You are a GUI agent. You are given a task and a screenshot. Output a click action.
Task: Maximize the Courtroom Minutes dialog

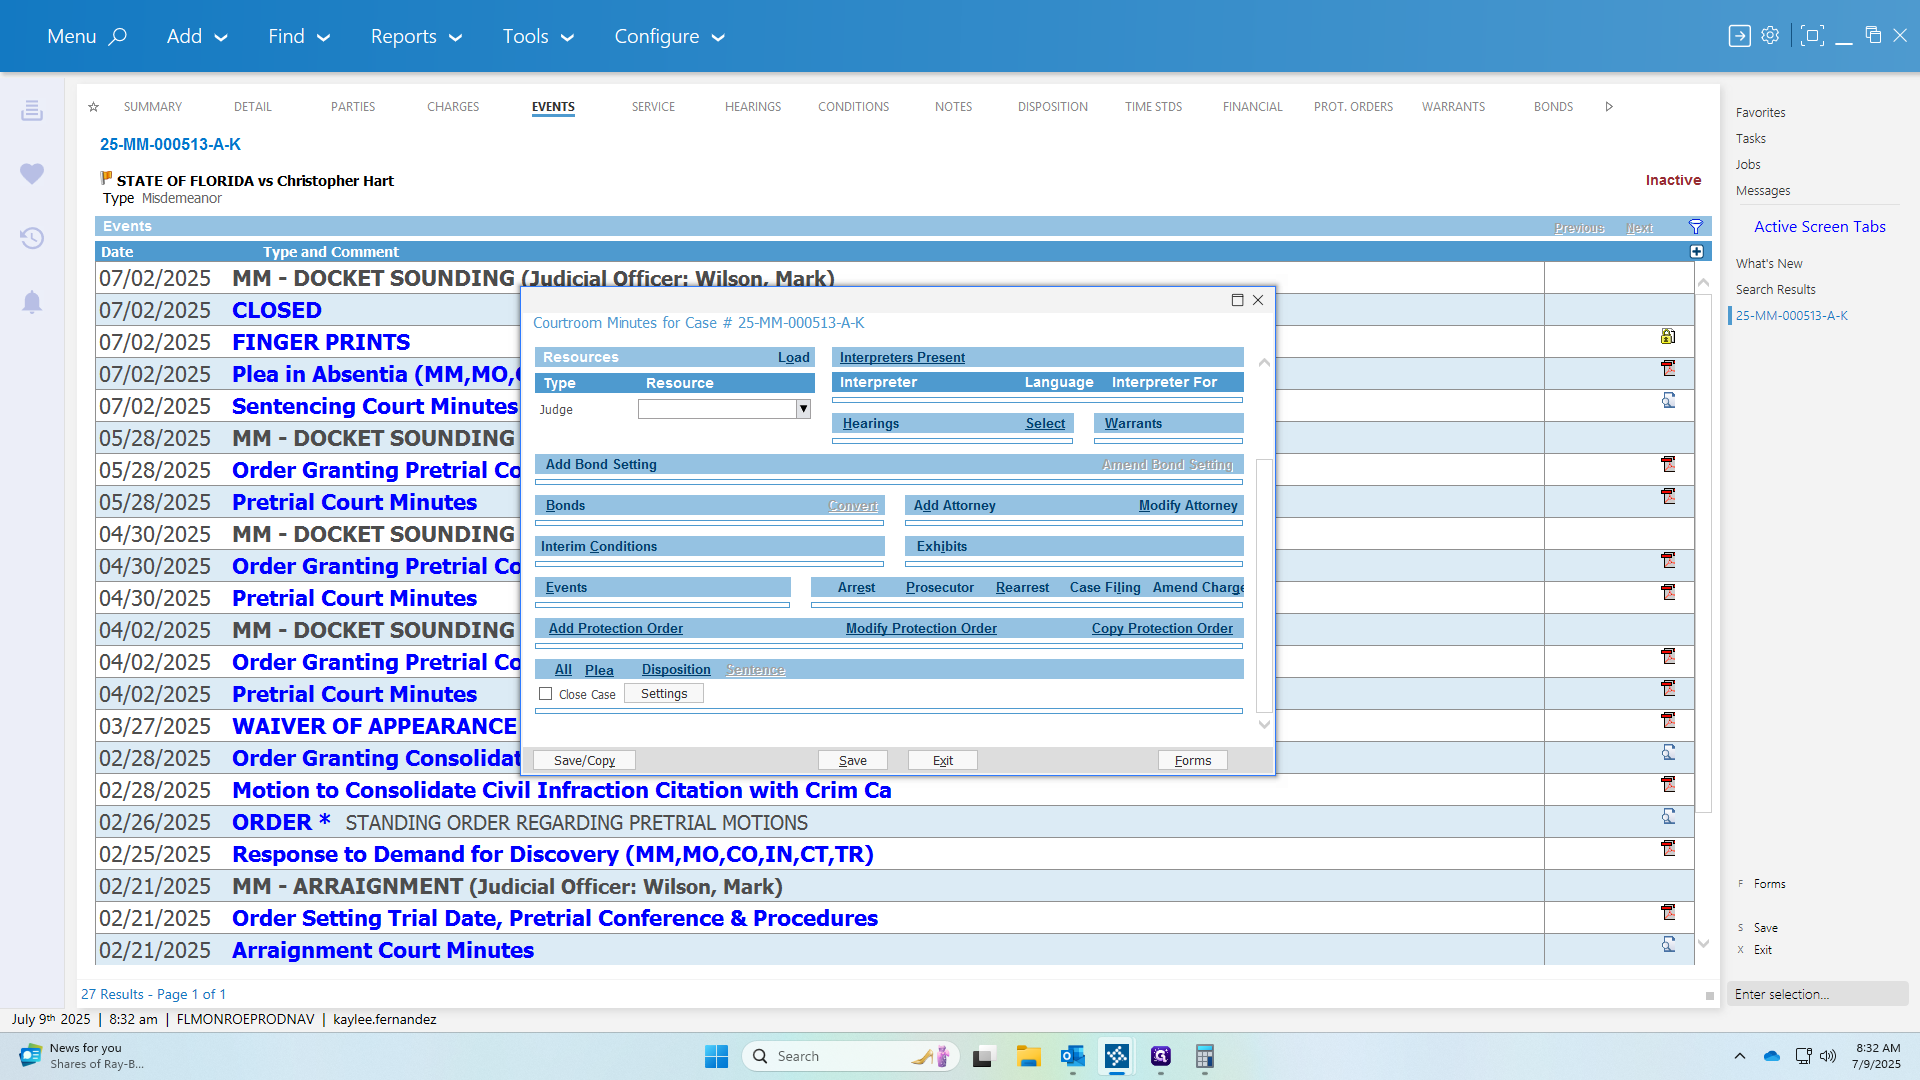click(1237, 300)
